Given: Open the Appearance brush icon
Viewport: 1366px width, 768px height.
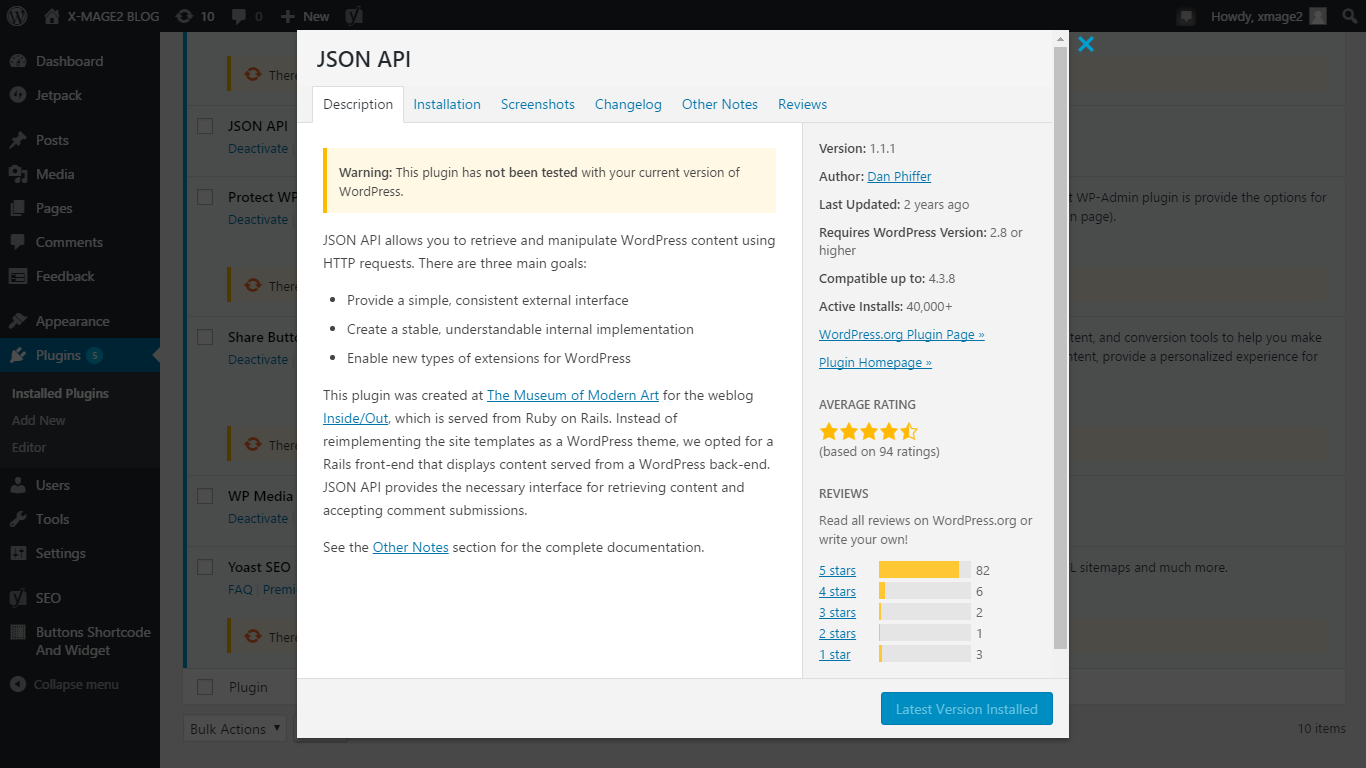Looking at the screenshot, I should (x=18, y=321).
